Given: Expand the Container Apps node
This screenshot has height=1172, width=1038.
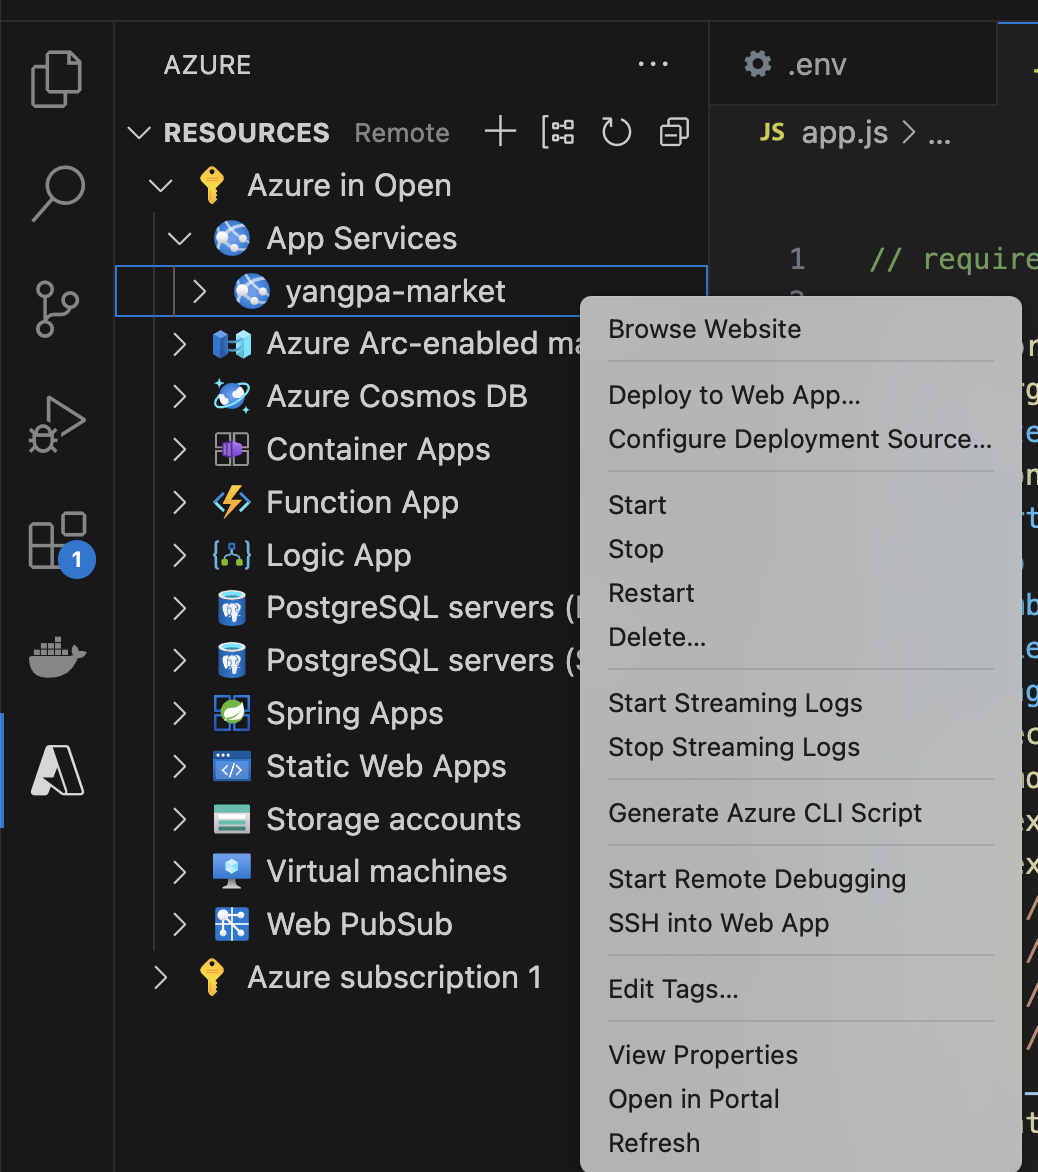Looking at the screenshot, I should tap(179, 449).
